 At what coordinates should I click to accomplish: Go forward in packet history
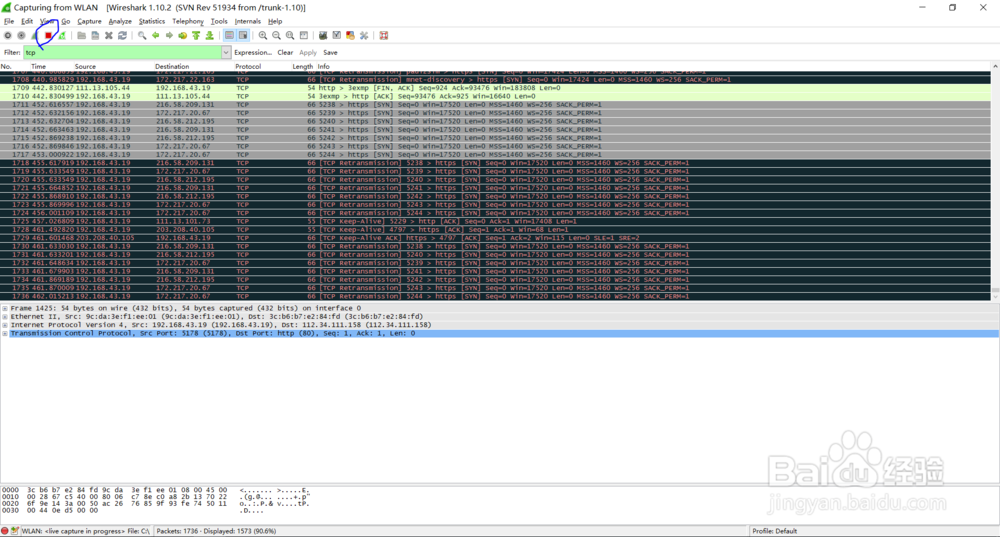169,36
